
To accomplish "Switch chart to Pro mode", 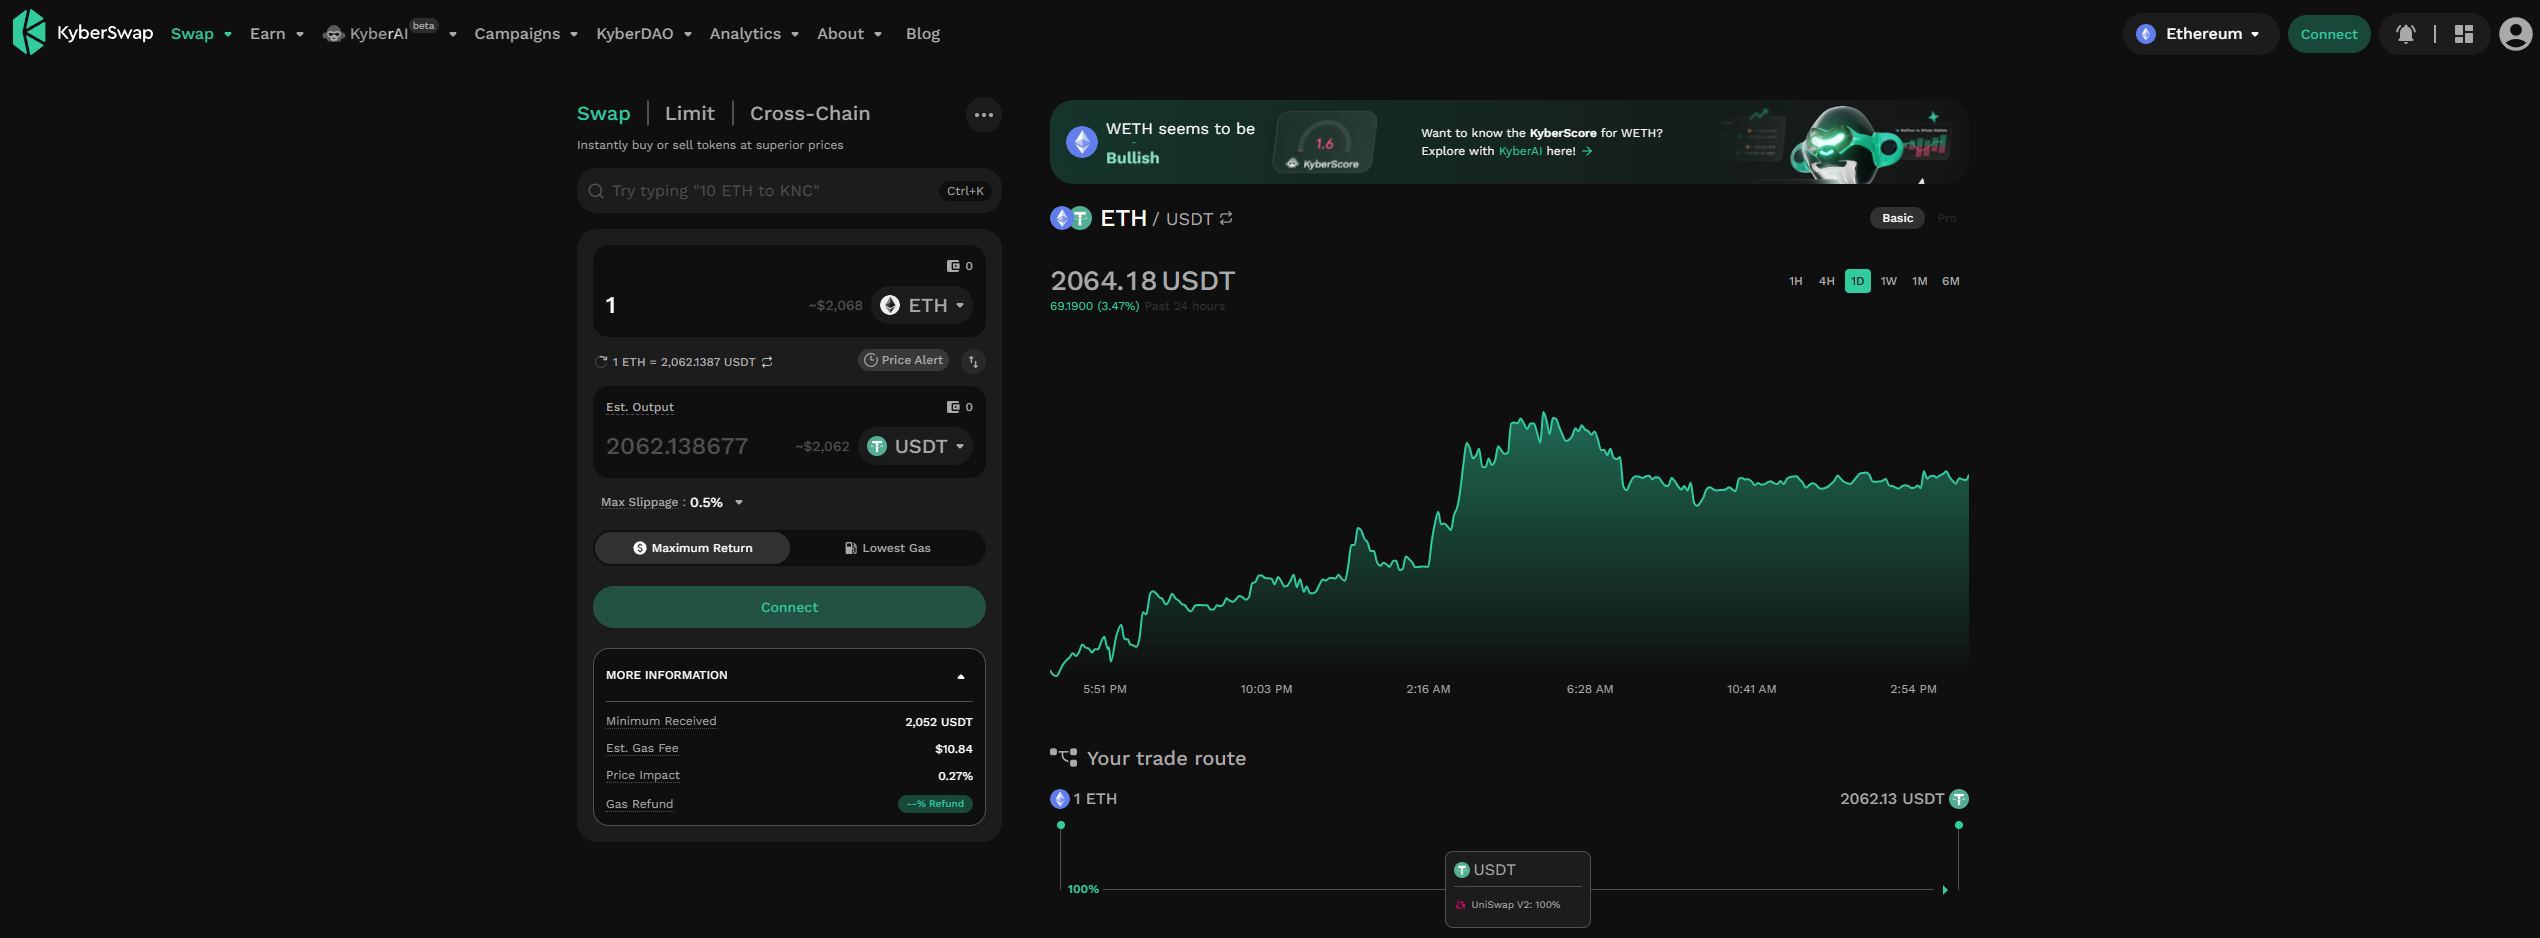I will [1946, 218].
